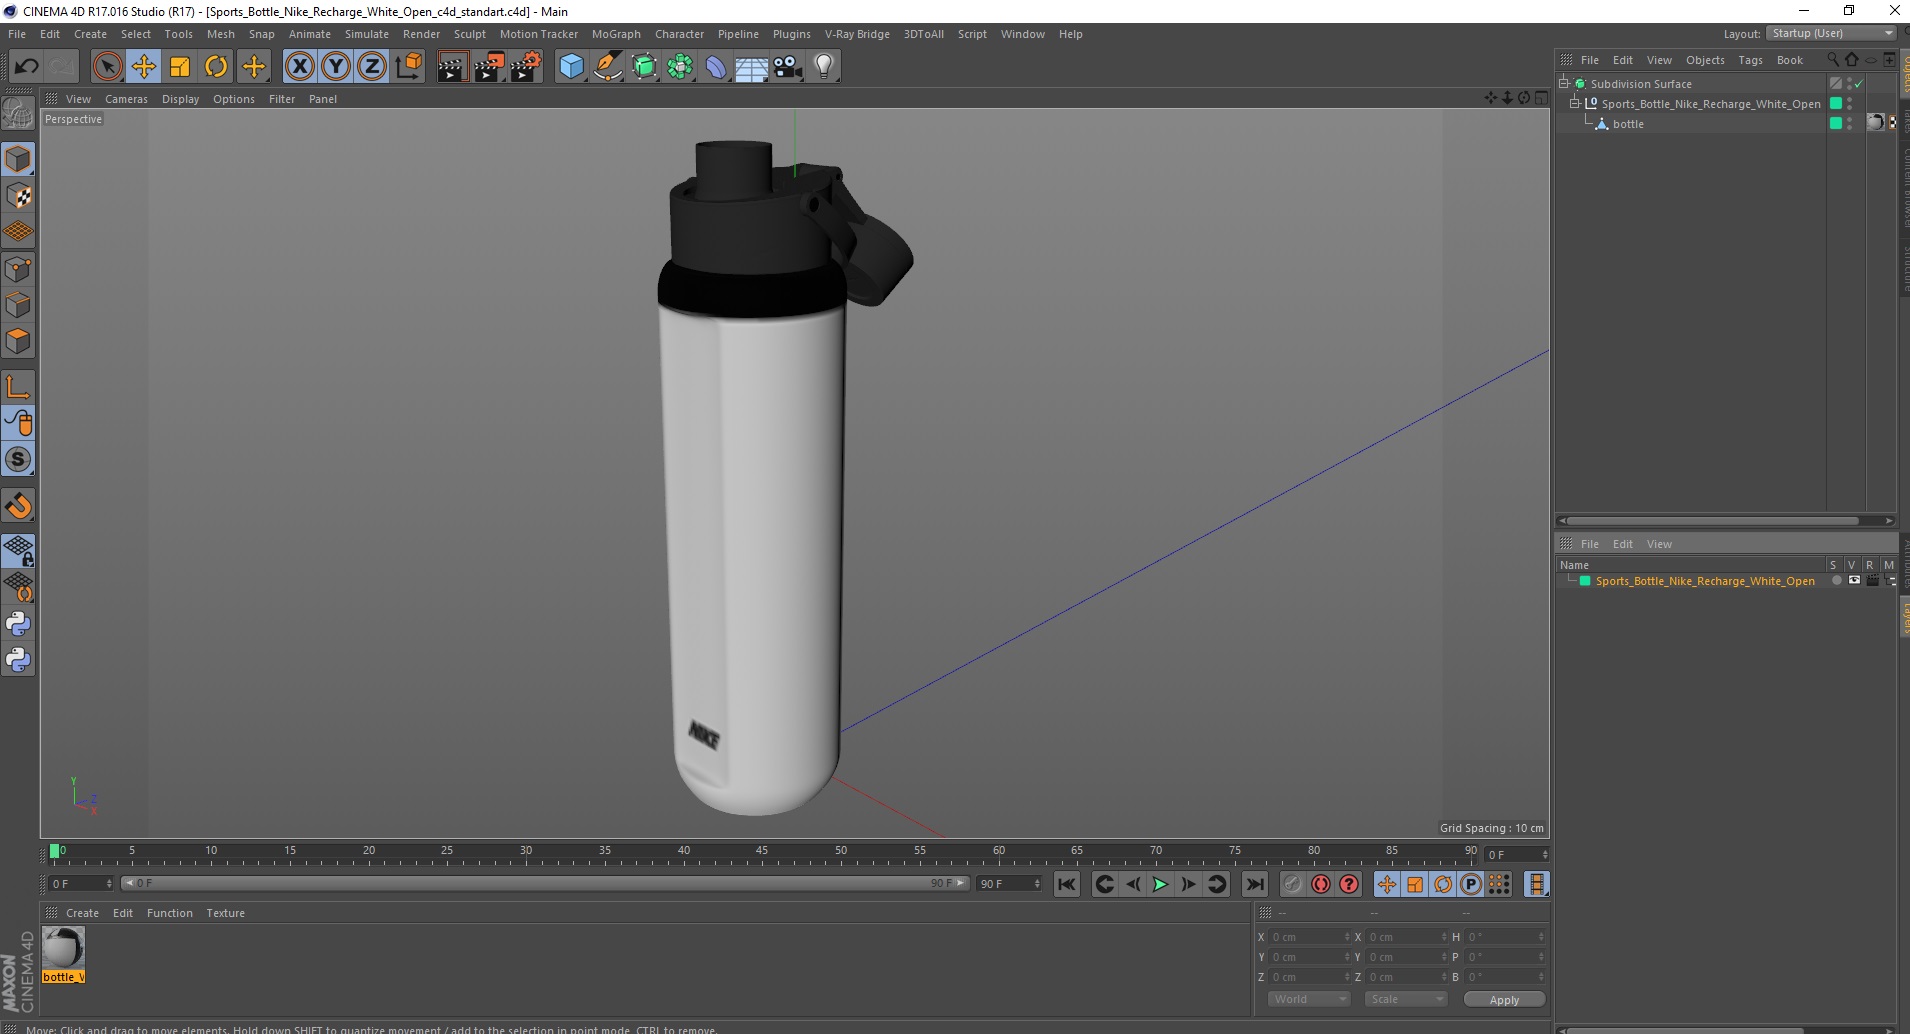Toggle Z axis lock
The height and width of the screenshot is (1034, 1910).
click(372, 67)
